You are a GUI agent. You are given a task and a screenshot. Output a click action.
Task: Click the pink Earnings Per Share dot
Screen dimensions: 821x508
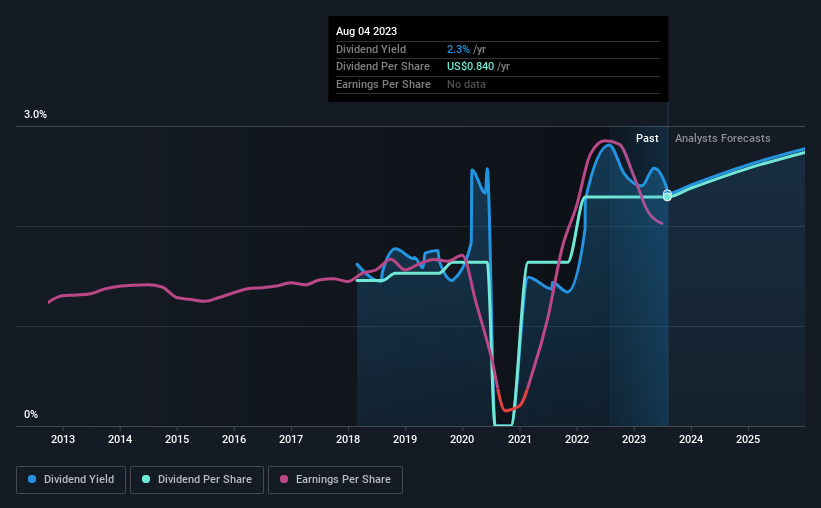[284, 479]
